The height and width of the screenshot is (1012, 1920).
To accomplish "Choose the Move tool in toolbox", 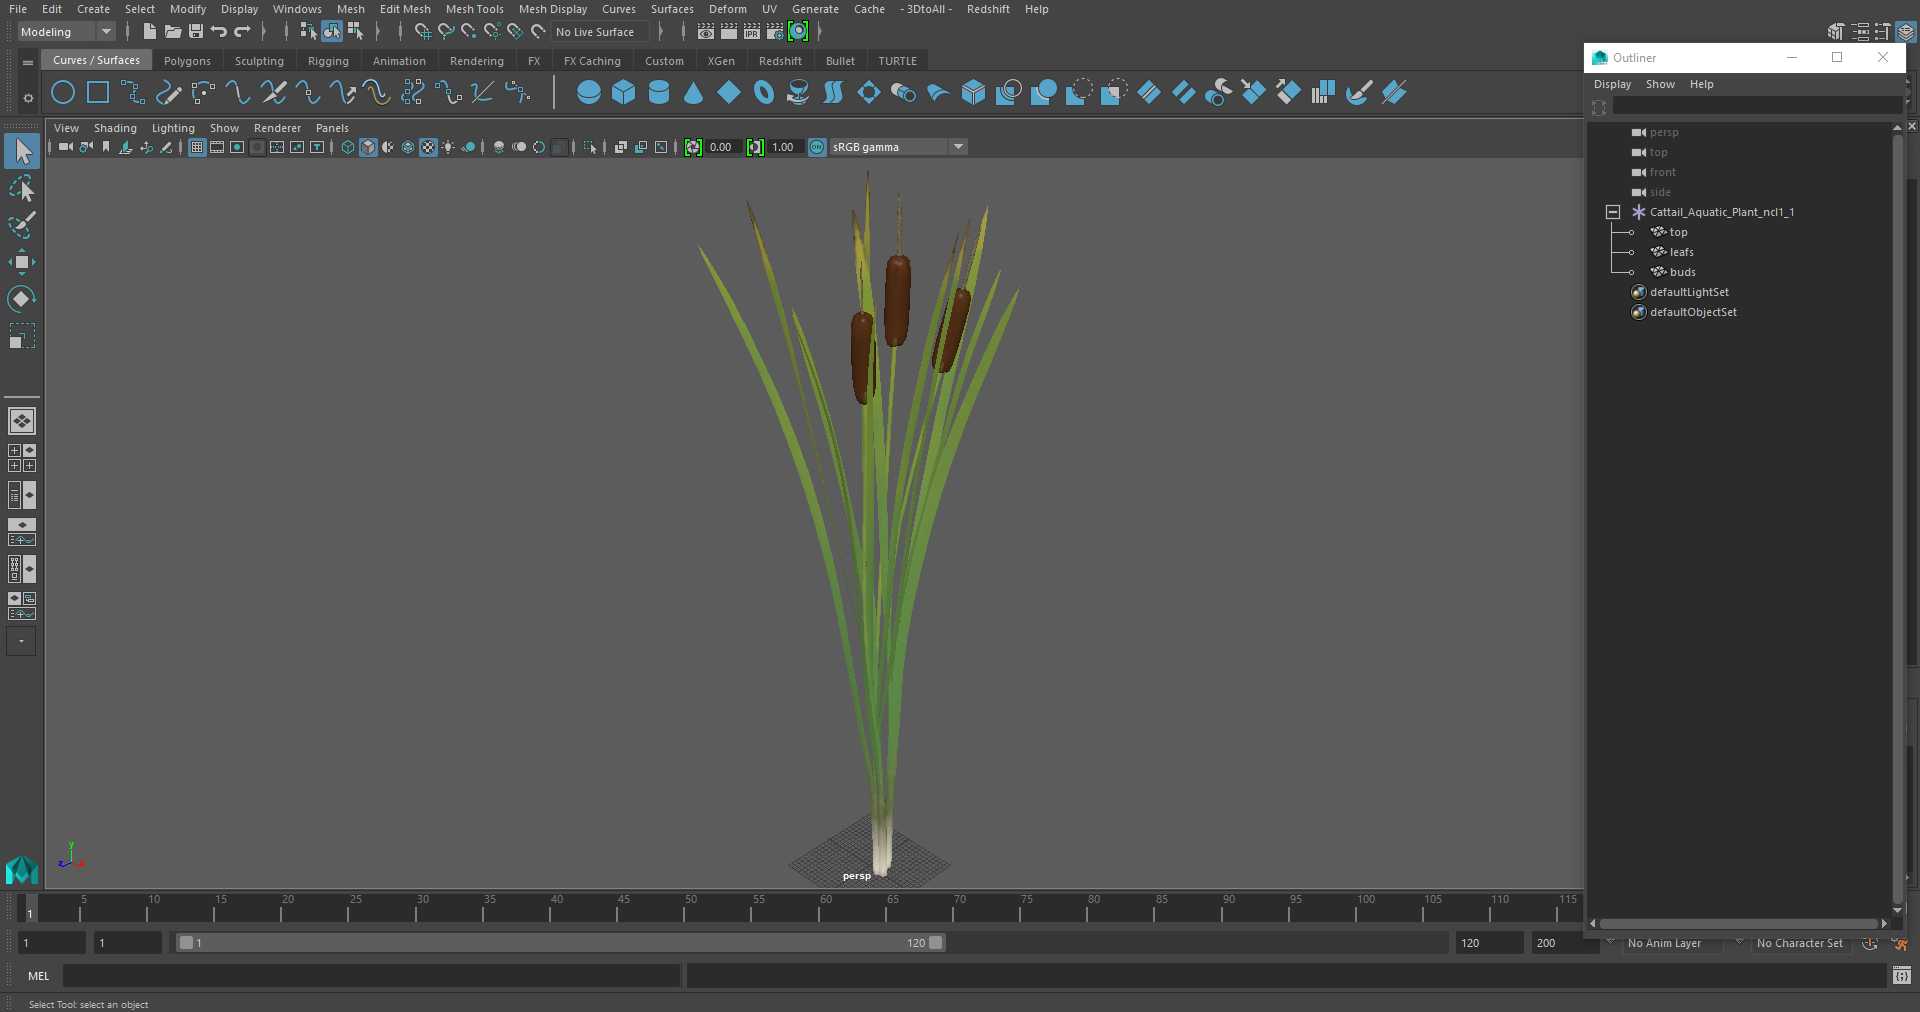I will 22,262.
